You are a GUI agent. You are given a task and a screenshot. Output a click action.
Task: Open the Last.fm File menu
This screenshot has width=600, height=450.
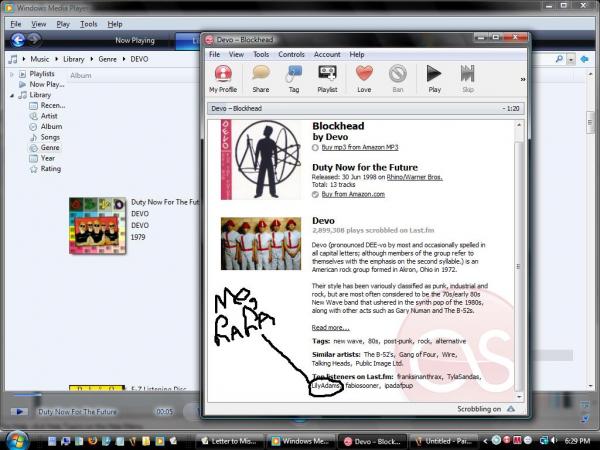214,54
